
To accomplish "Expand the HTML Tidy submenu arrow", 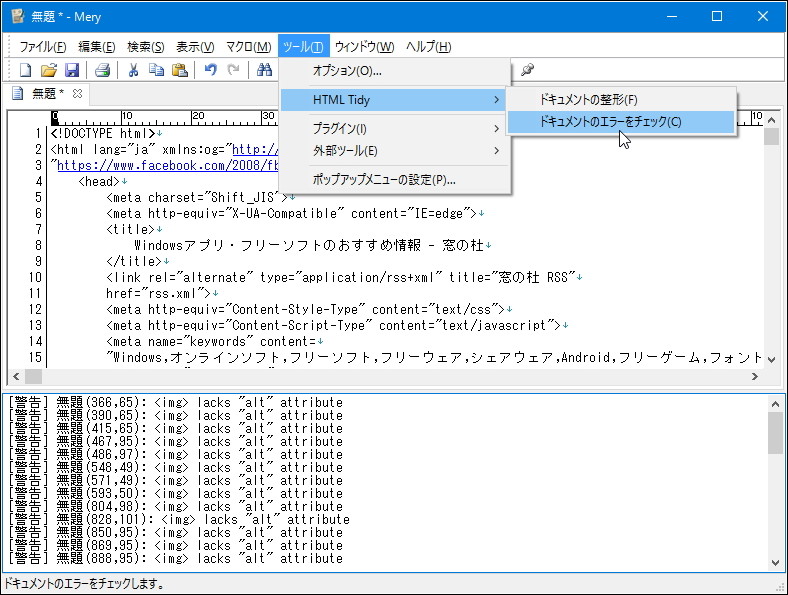I will (496, 100).
